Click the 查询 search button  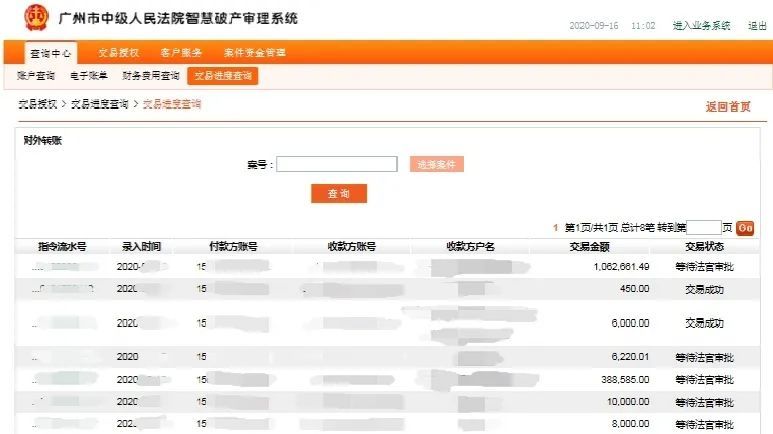coord(339,193)
